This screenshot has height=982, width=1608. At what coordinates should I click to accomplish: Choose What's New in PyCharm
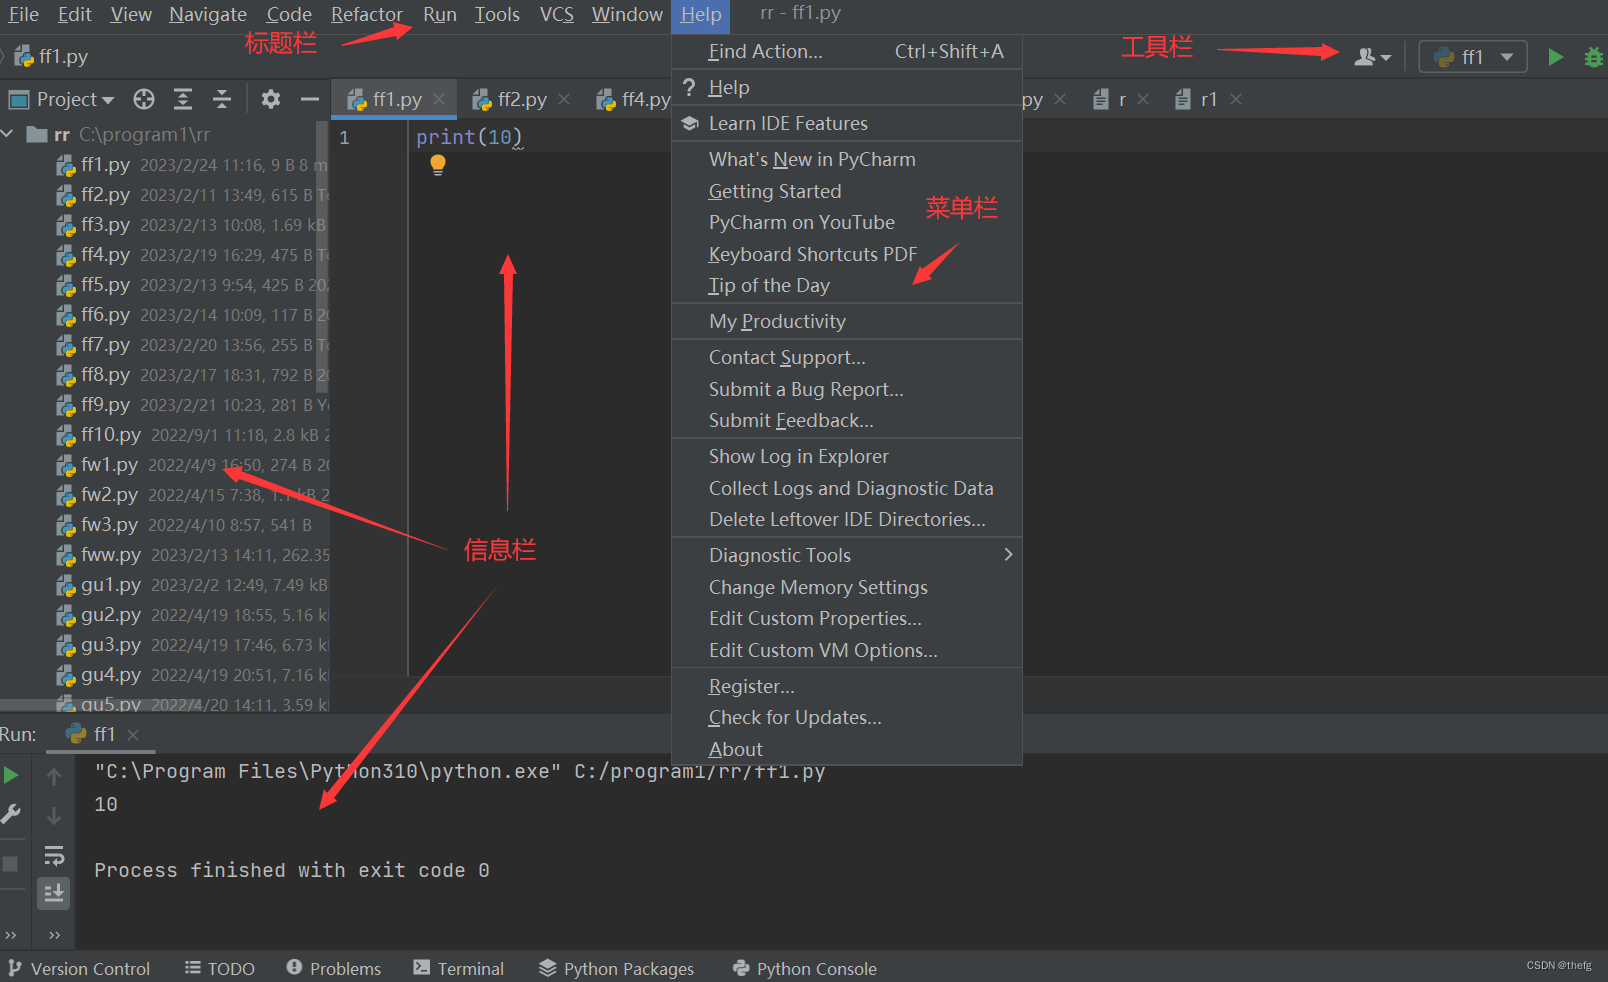847,159
